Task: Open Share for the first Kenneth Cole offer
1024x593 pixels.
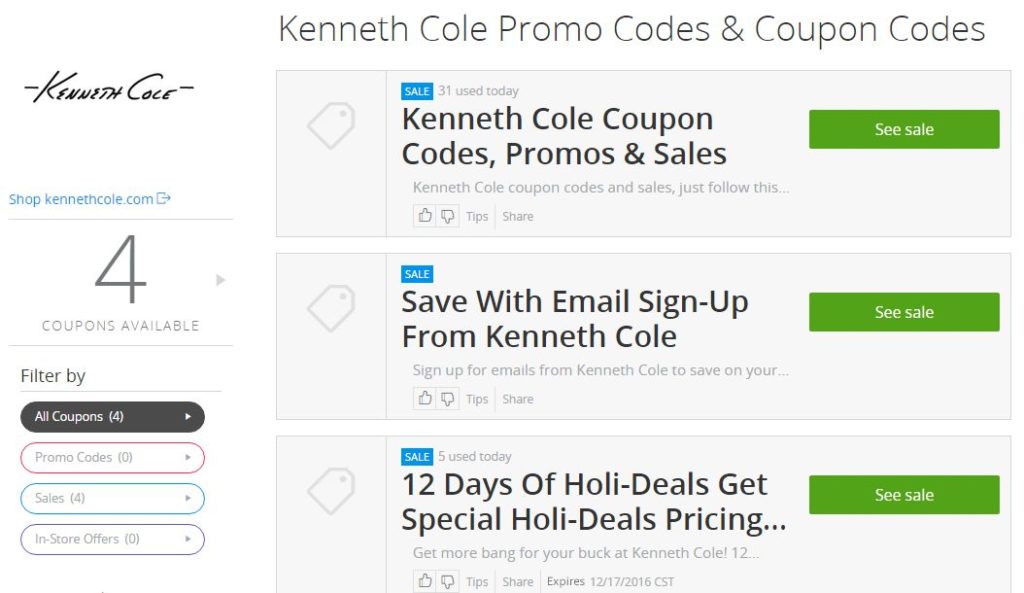Action: pyautogui.click(x=518, y=216)
